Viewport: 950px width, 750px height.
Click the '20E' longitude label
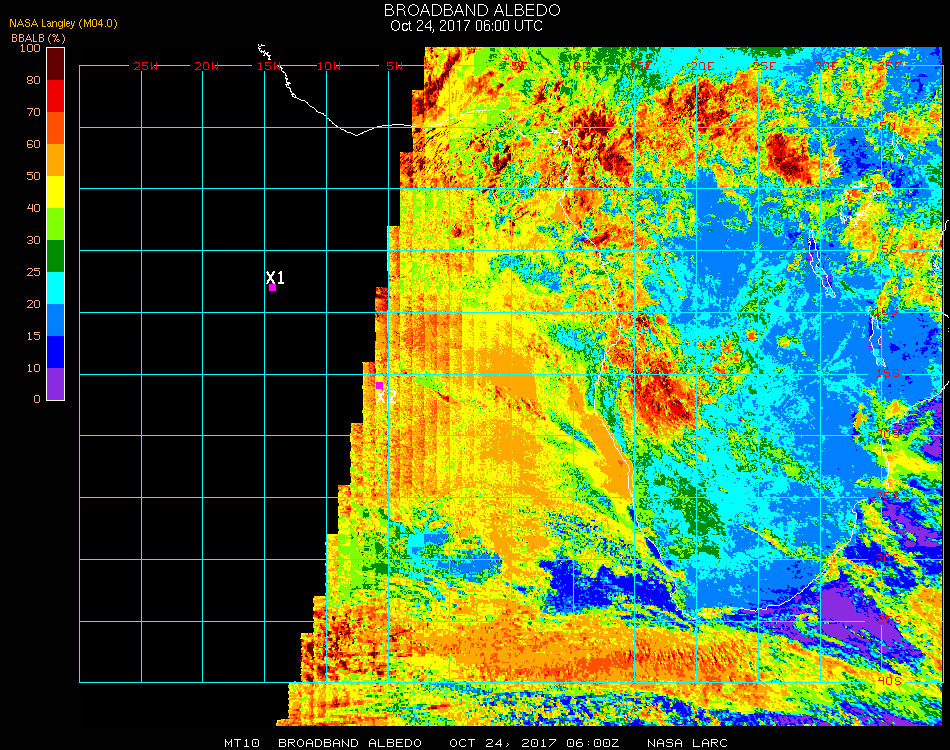[702, 66]
